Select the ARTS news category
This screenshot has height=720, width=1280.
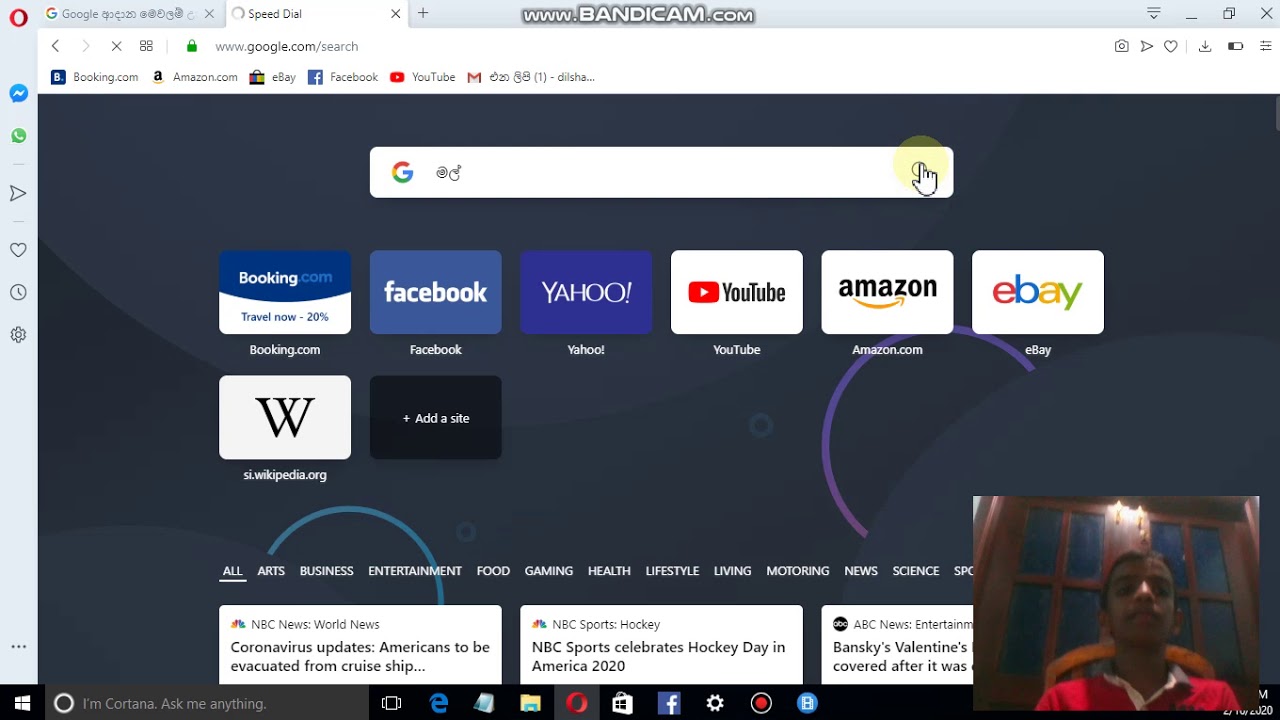pos(271,571)
